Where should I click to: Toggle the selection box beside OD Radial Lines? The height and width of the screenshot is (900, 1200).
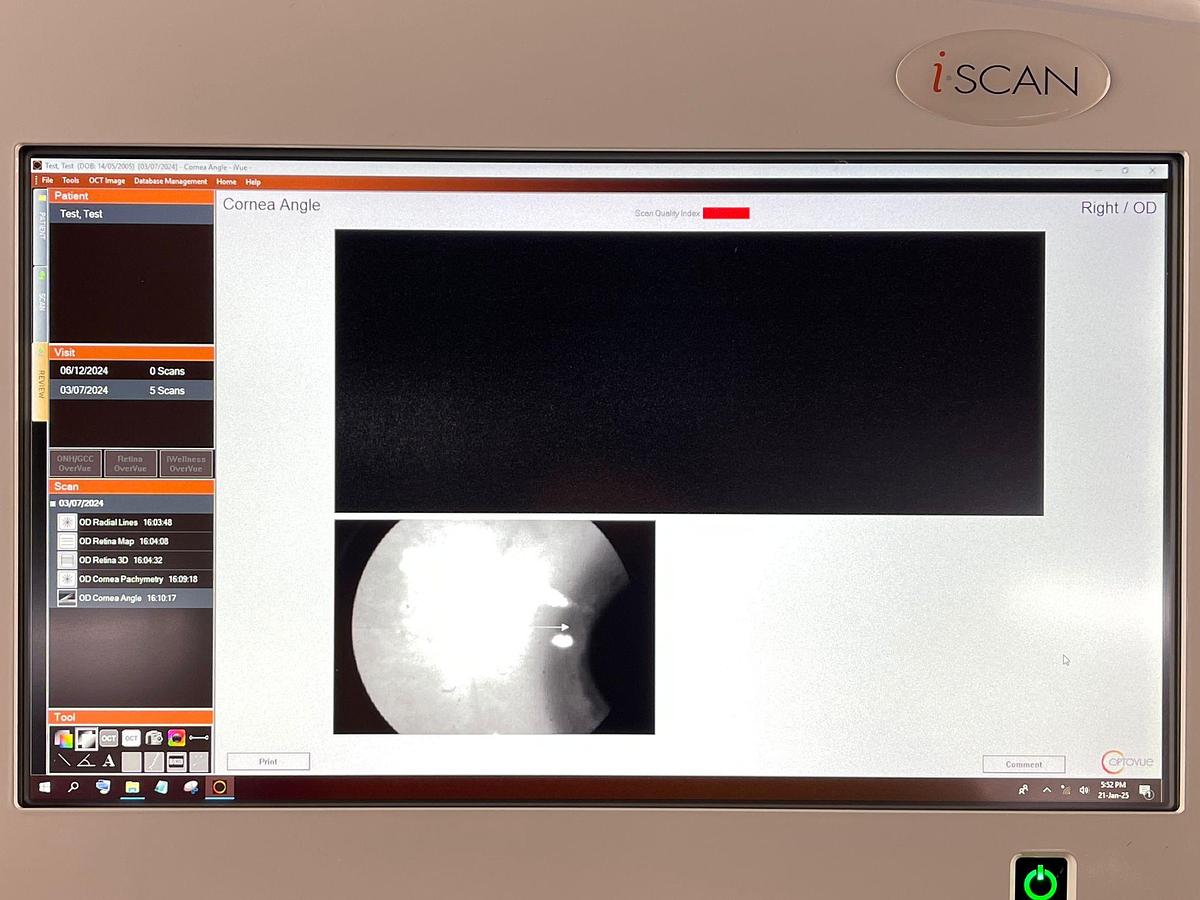click(67, 522)
